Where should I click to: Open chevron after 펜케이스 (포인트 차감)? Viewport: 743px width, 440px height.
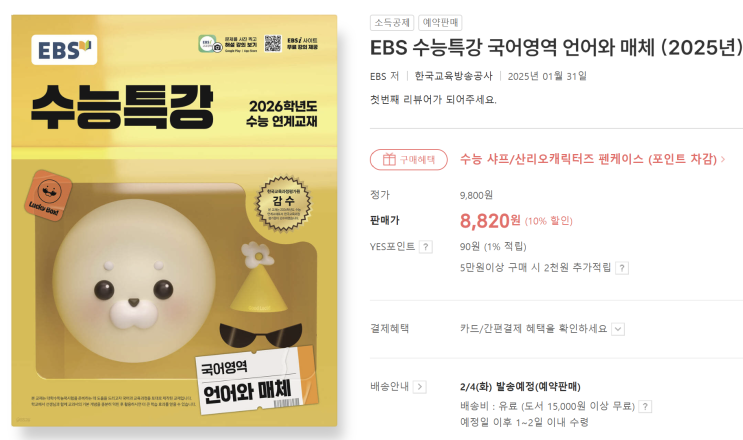click(x=723, y=159)
